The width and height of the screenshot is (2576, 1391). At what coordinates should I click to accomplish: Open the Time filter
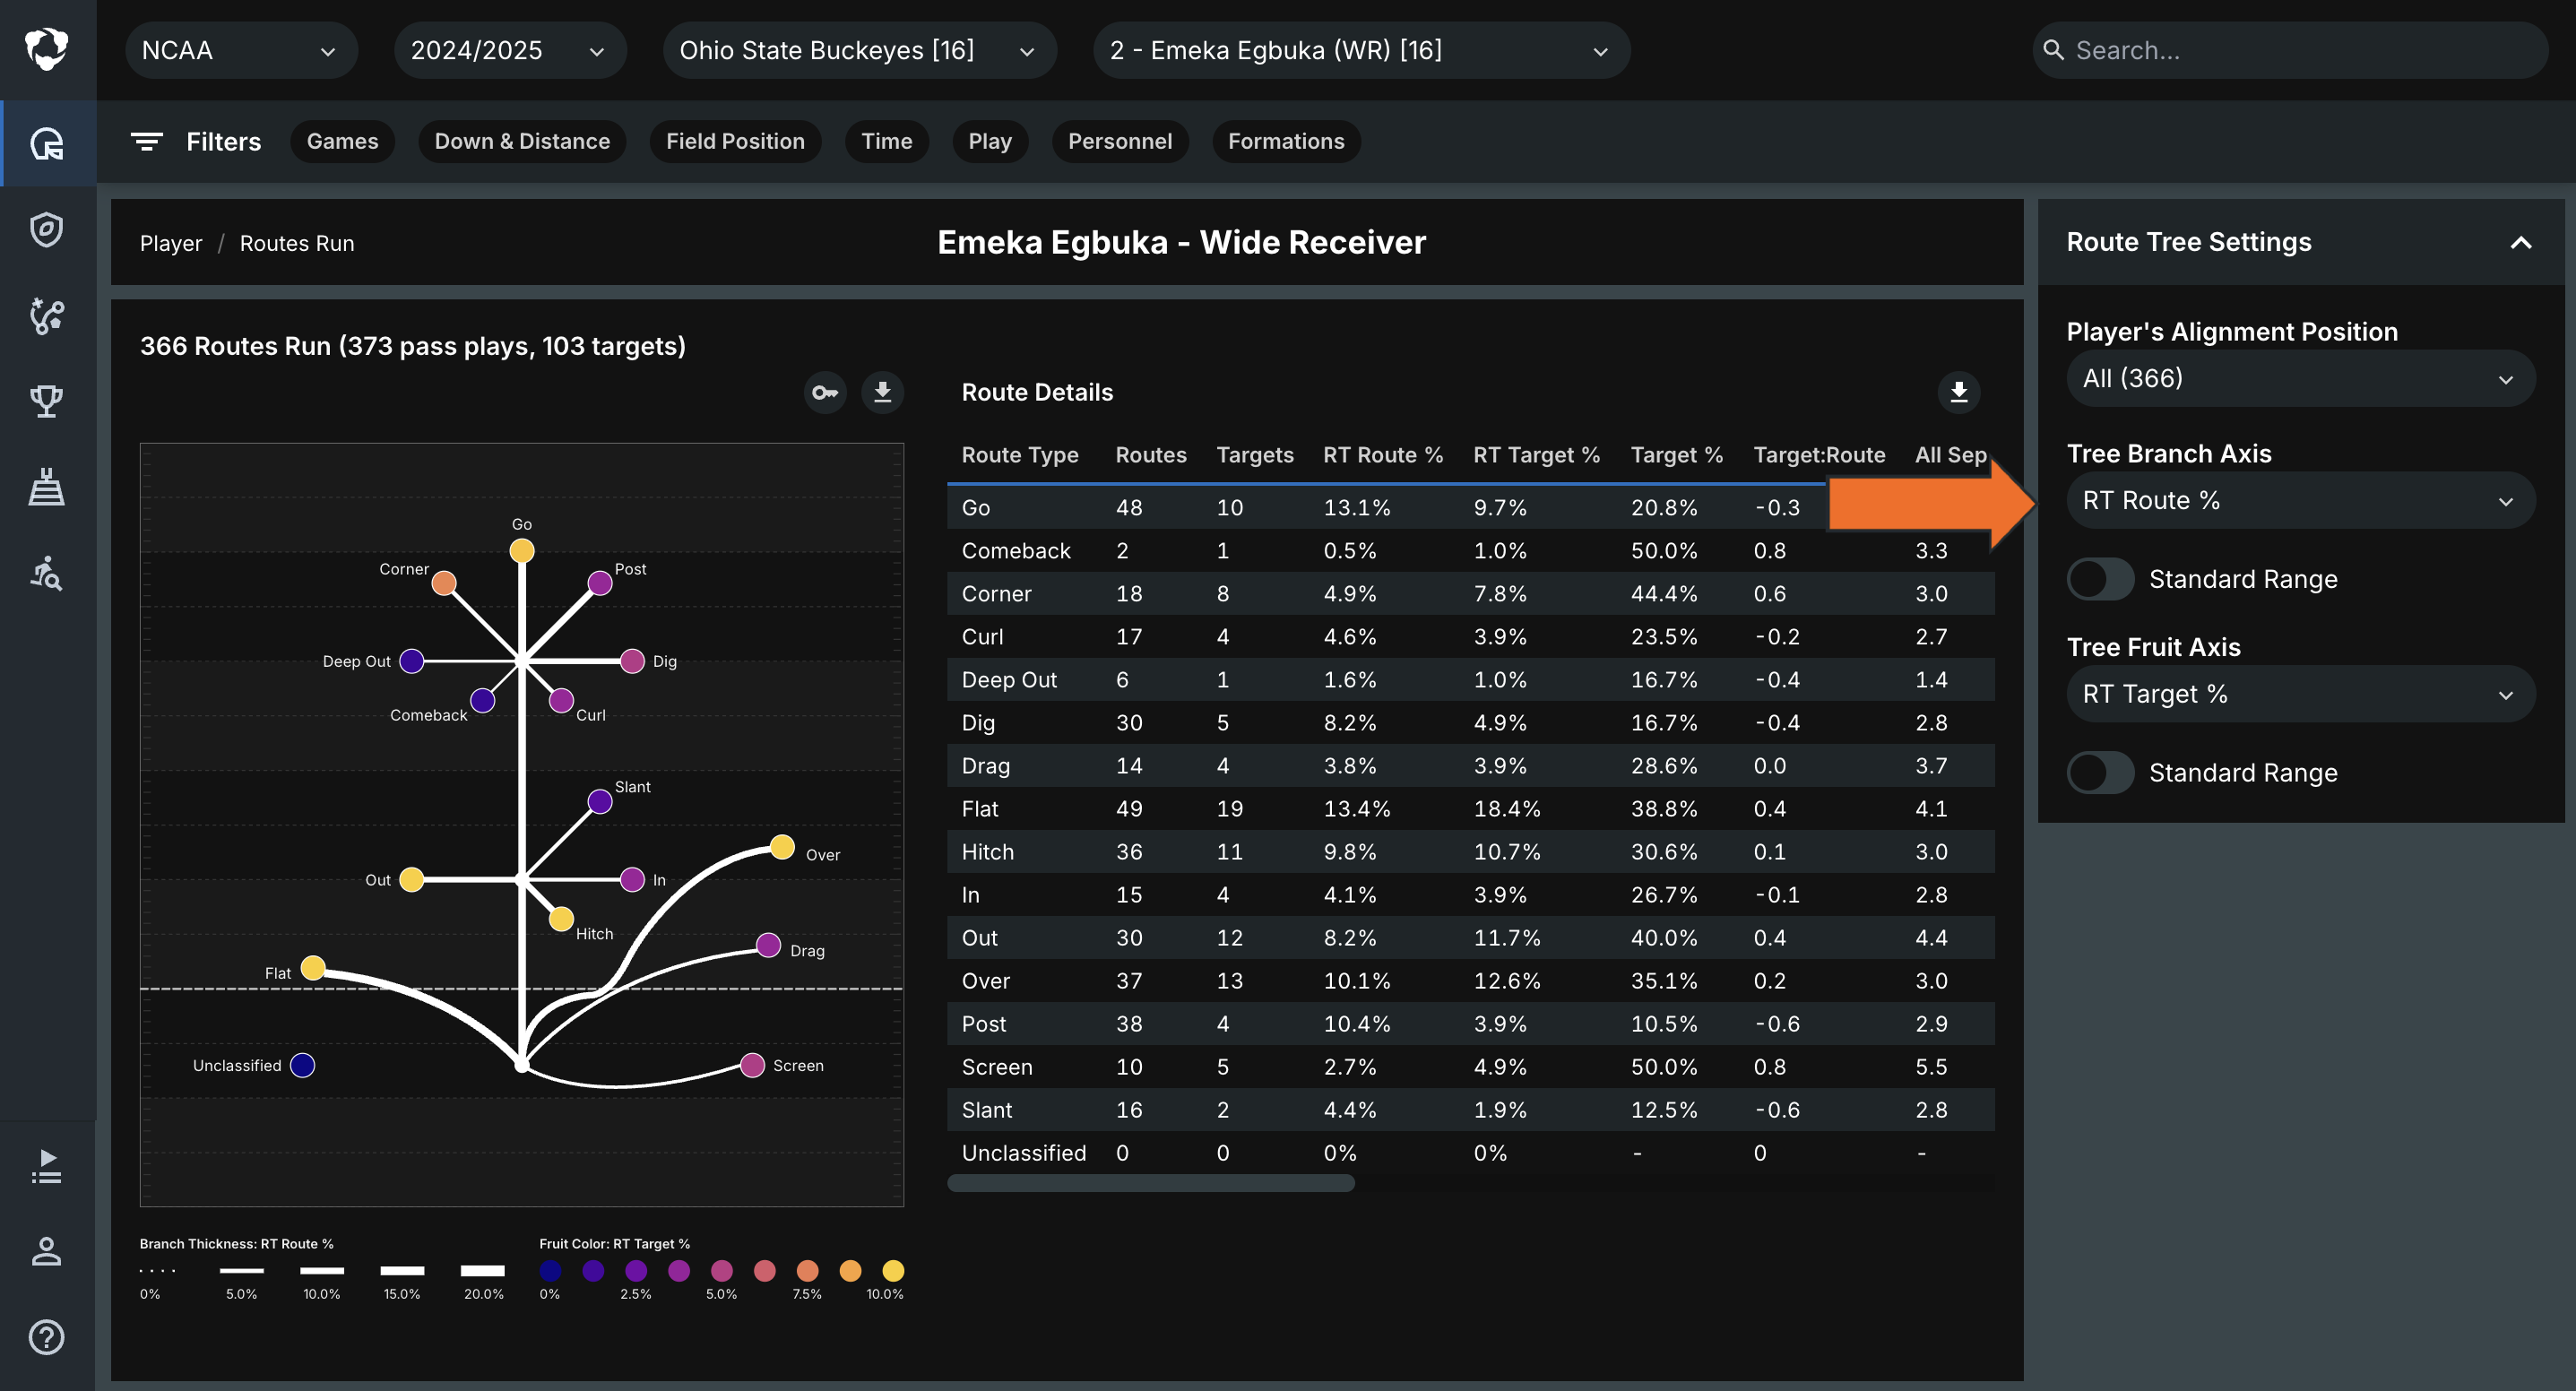point(886,142)
